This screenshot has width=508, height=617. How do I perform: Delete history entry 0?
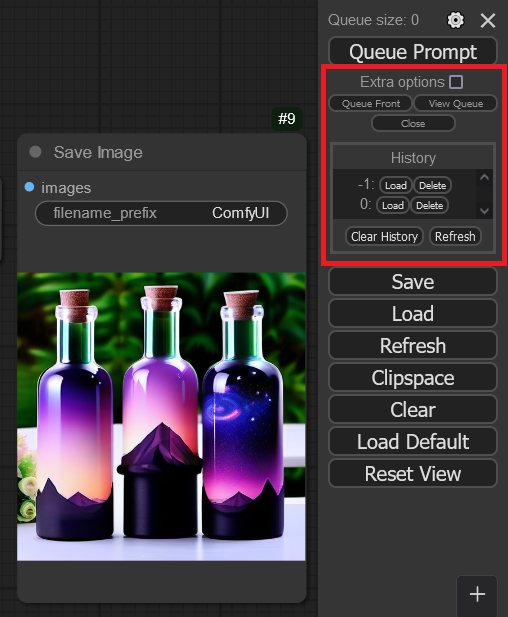point(429,205)
